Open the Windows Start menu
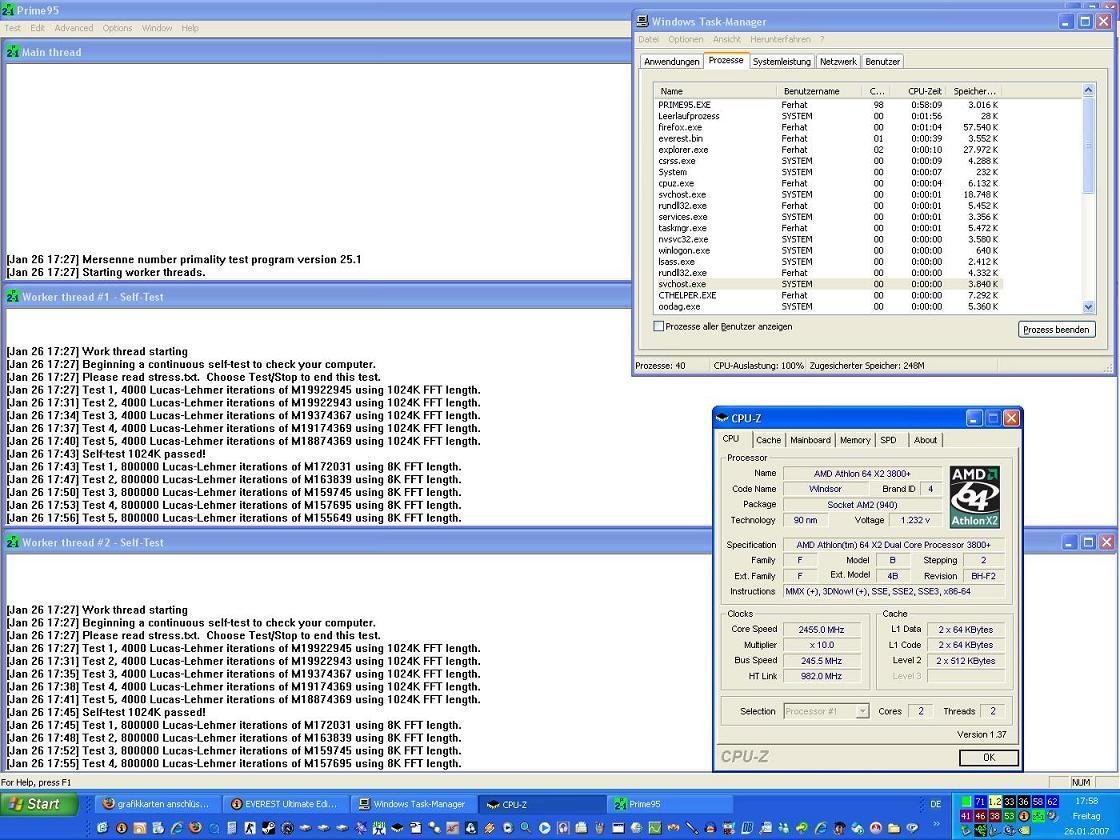This screenshot has width=1120, height=840. click(x=39, y=804)
